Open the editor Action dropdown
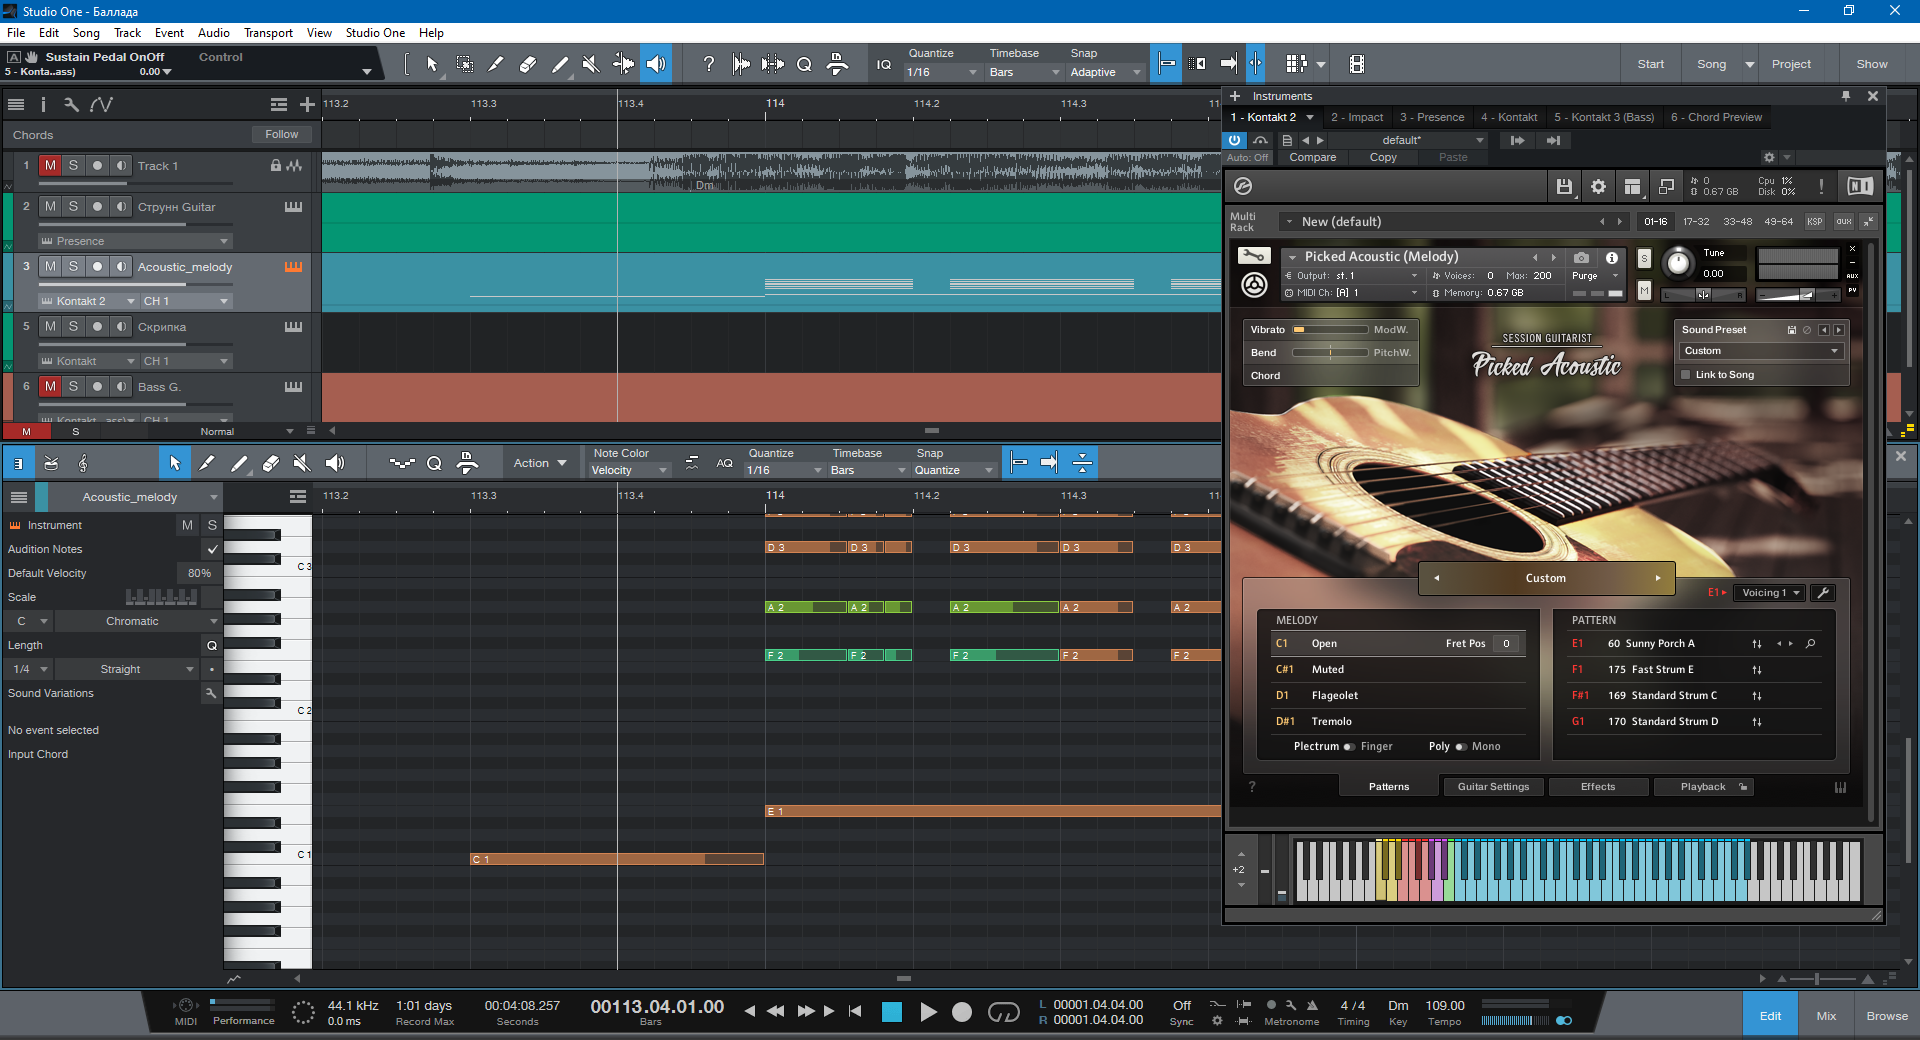Viewport: 1920px width, 1040px height. pos(540,463)
